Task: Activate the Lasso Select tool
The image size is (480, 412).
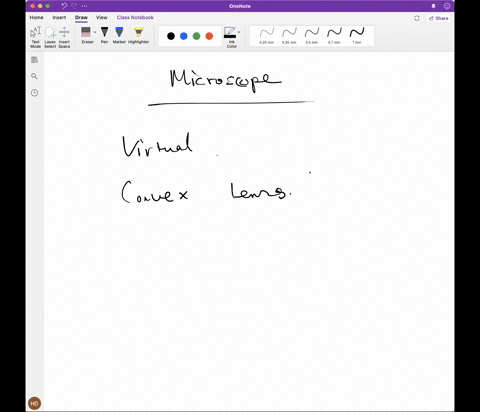Action: 50,37
